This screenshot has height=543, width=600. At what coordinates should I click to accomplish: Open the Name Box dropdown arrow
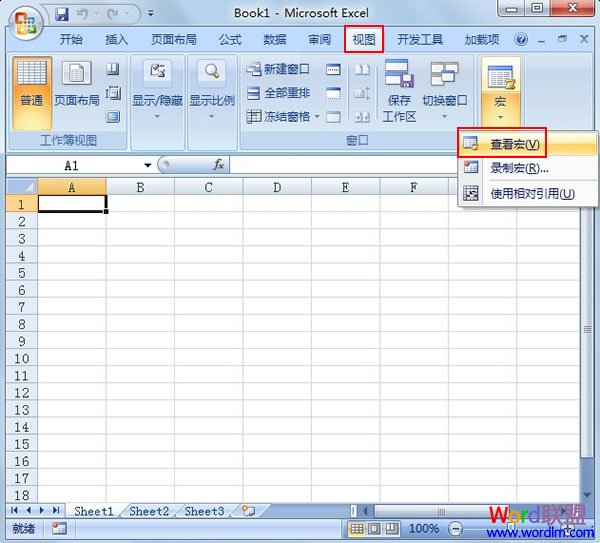tap(148, 166)
